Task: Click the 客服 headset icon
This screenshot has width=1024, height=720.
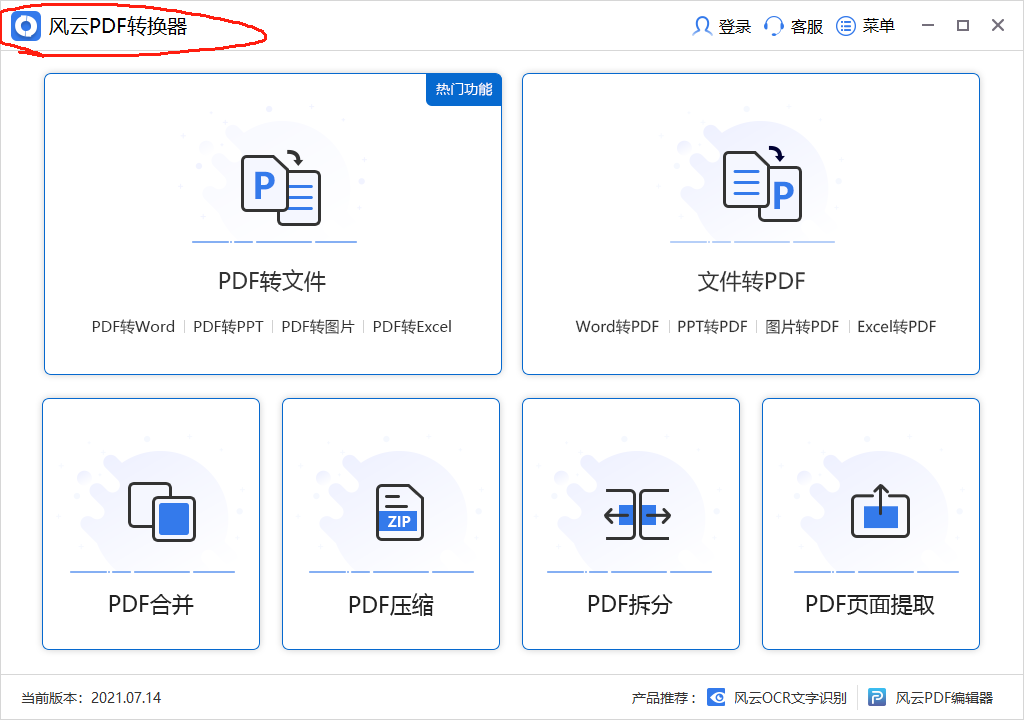Action: tap(774, 26)
